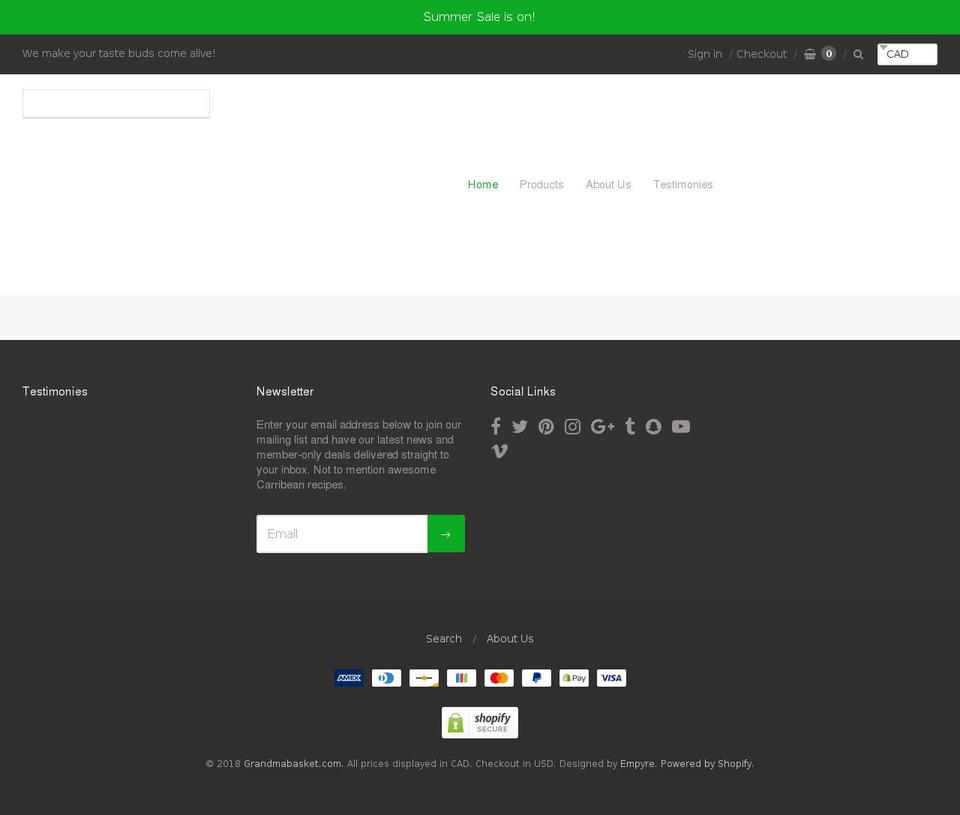Click the Diners Club payment icon

(386, 678)
